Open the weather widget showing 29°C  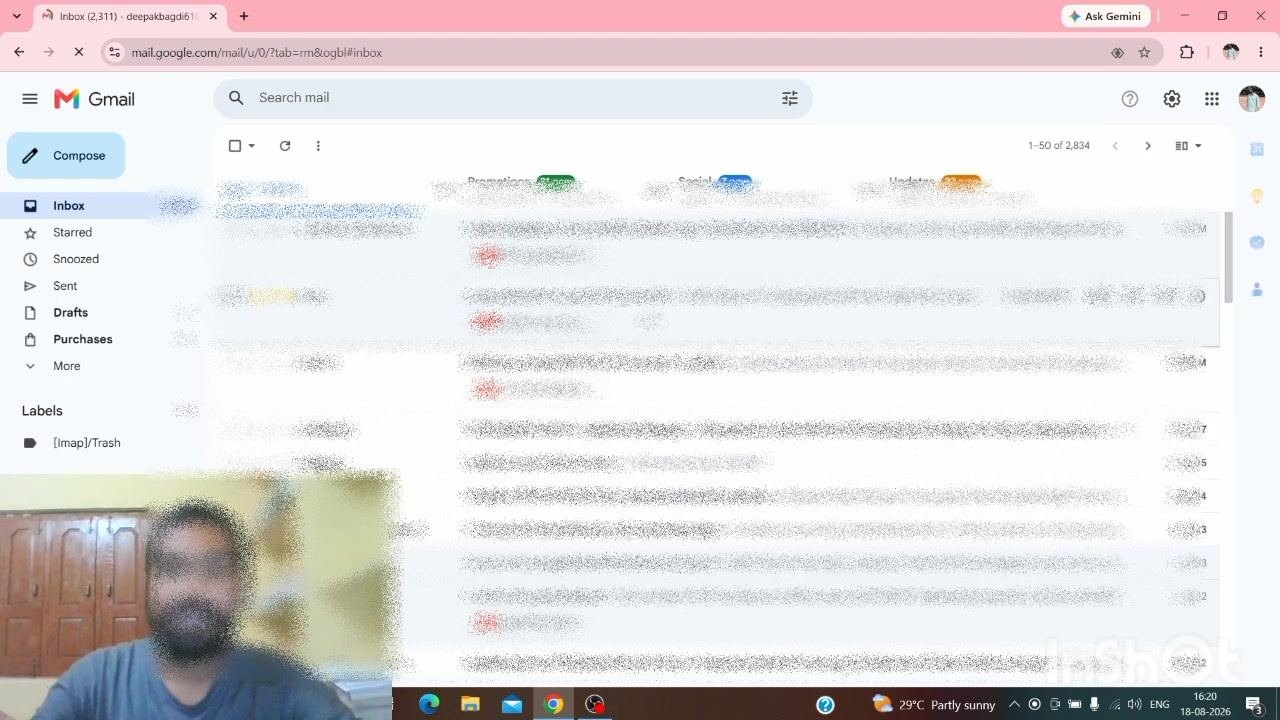pos(934,704)
